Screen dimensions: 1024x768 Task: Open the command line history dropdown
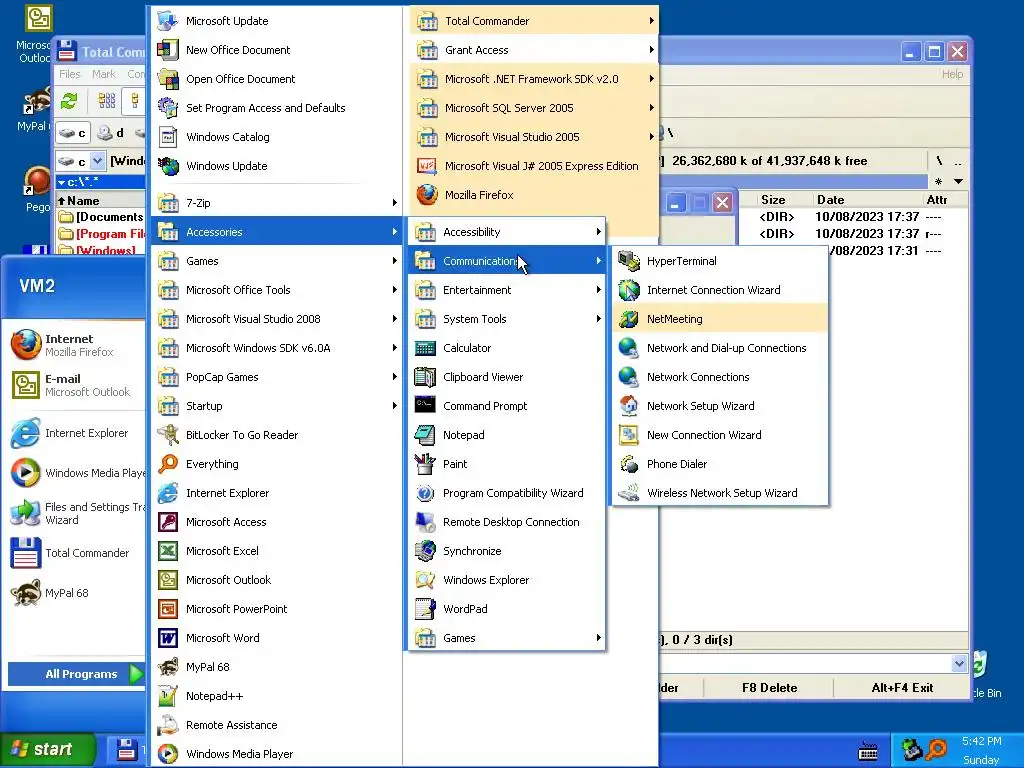pos(959,664)
